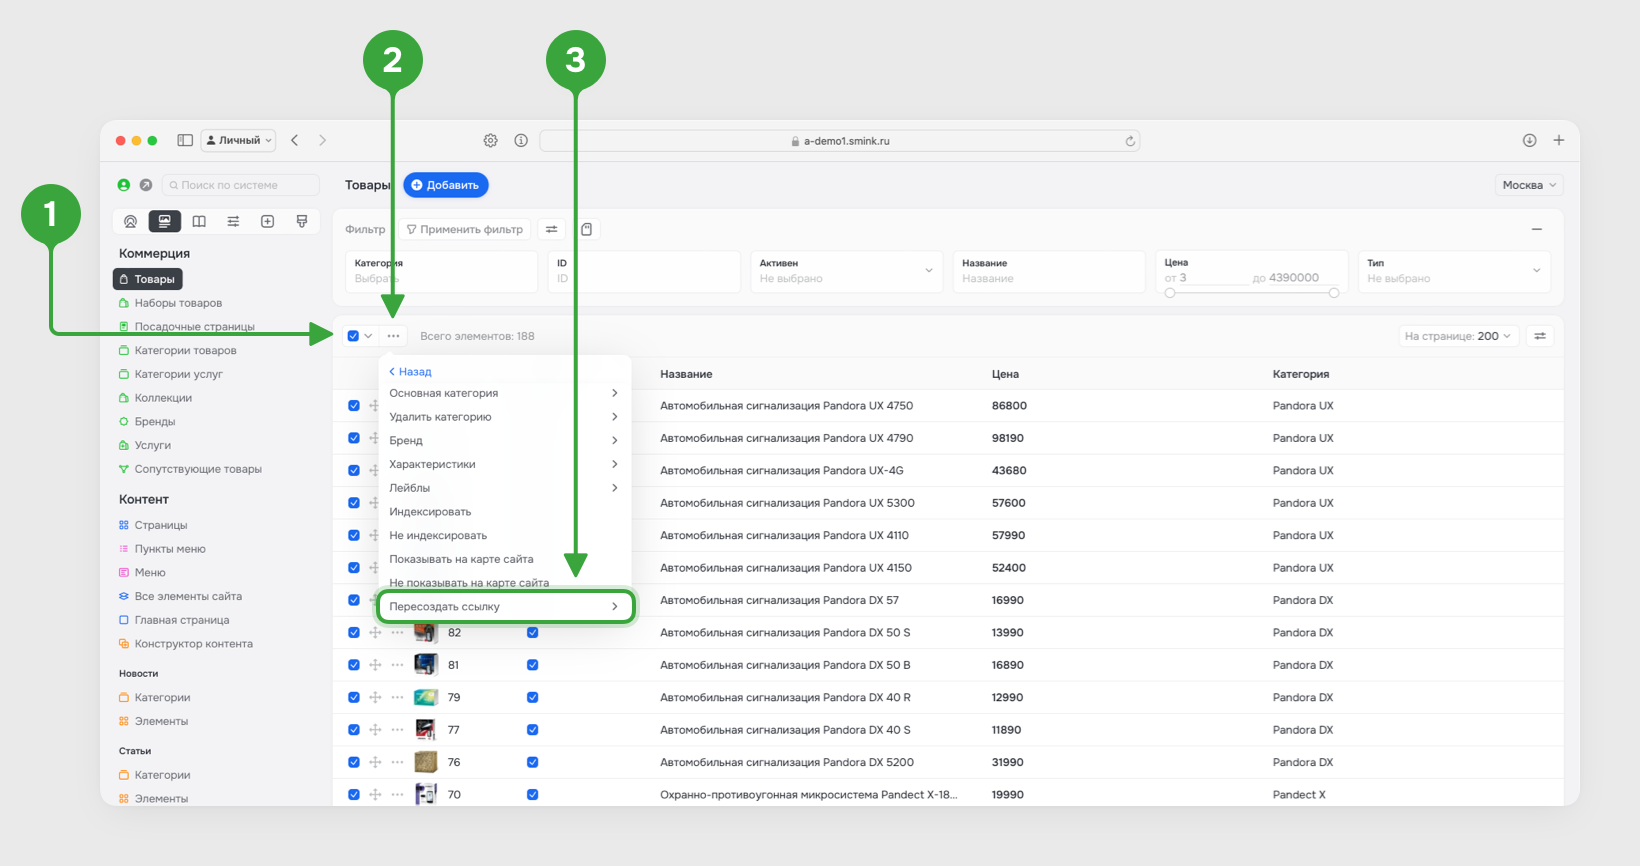The width and height of the screenshot is (1640, 866).
Task: Open the Москва city dropdown
Action: (1528, 185)
